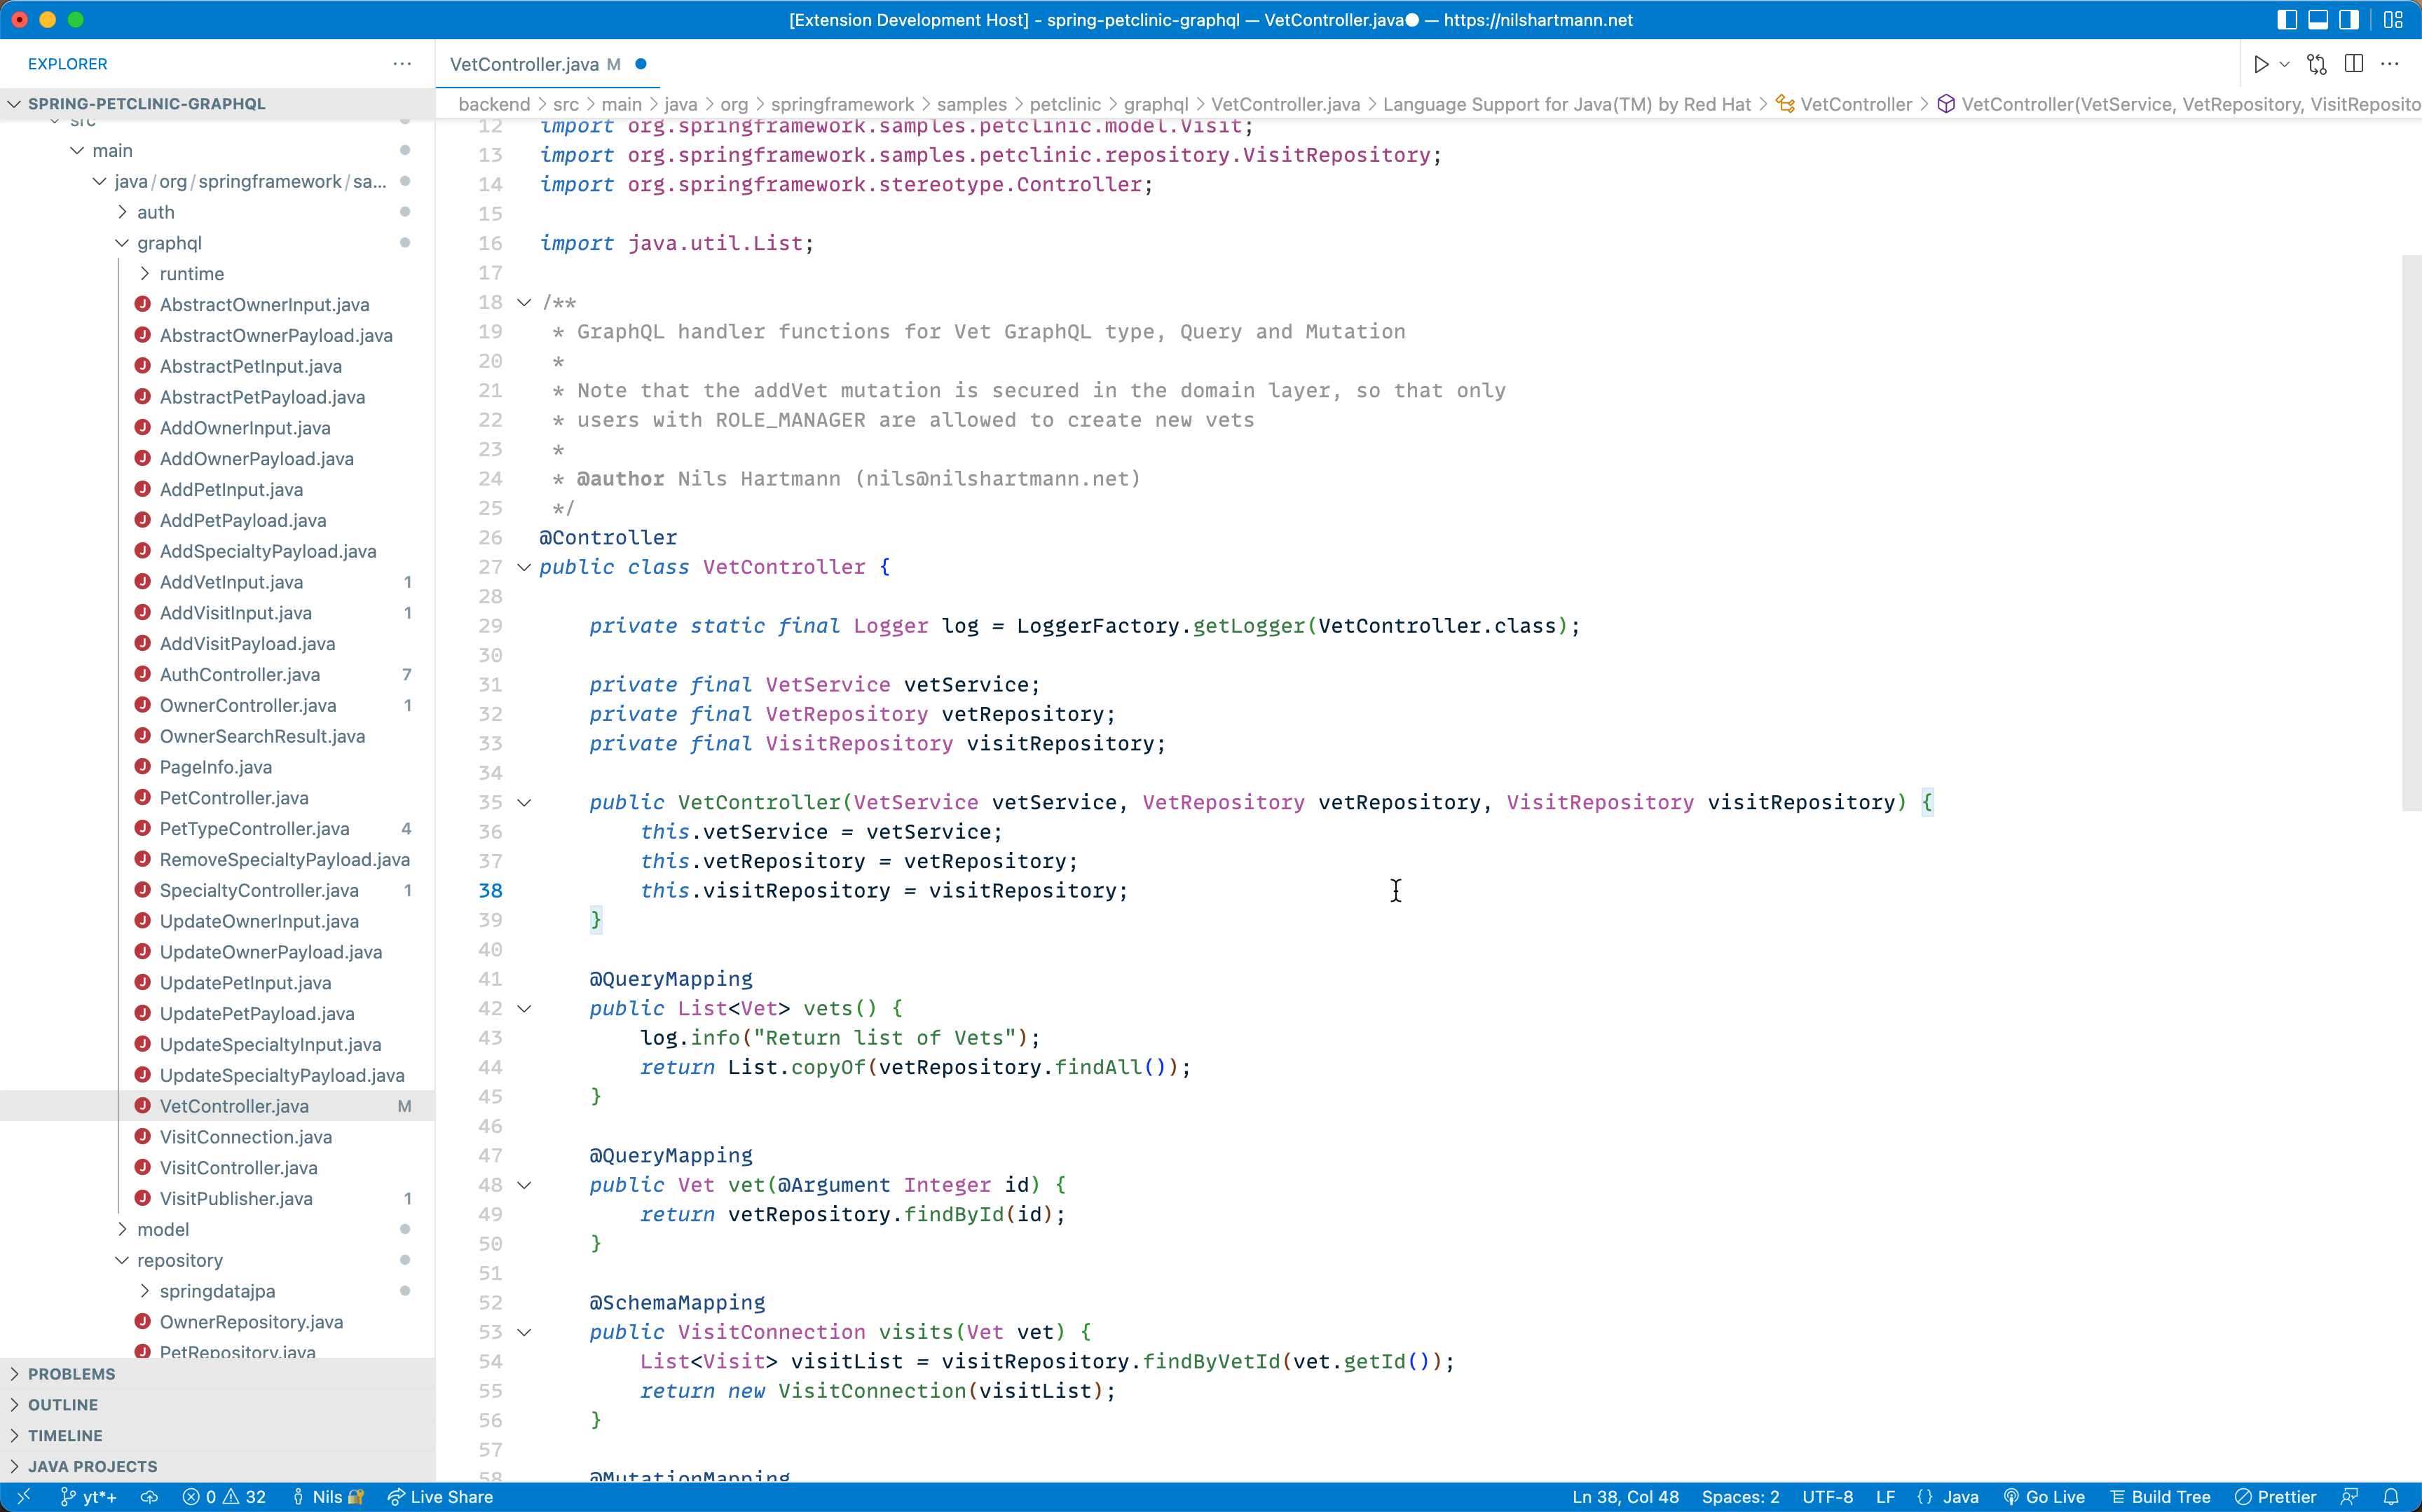Open VisitController.java in explorer
2422x1512 pixels.
(x=238, y=1168)
